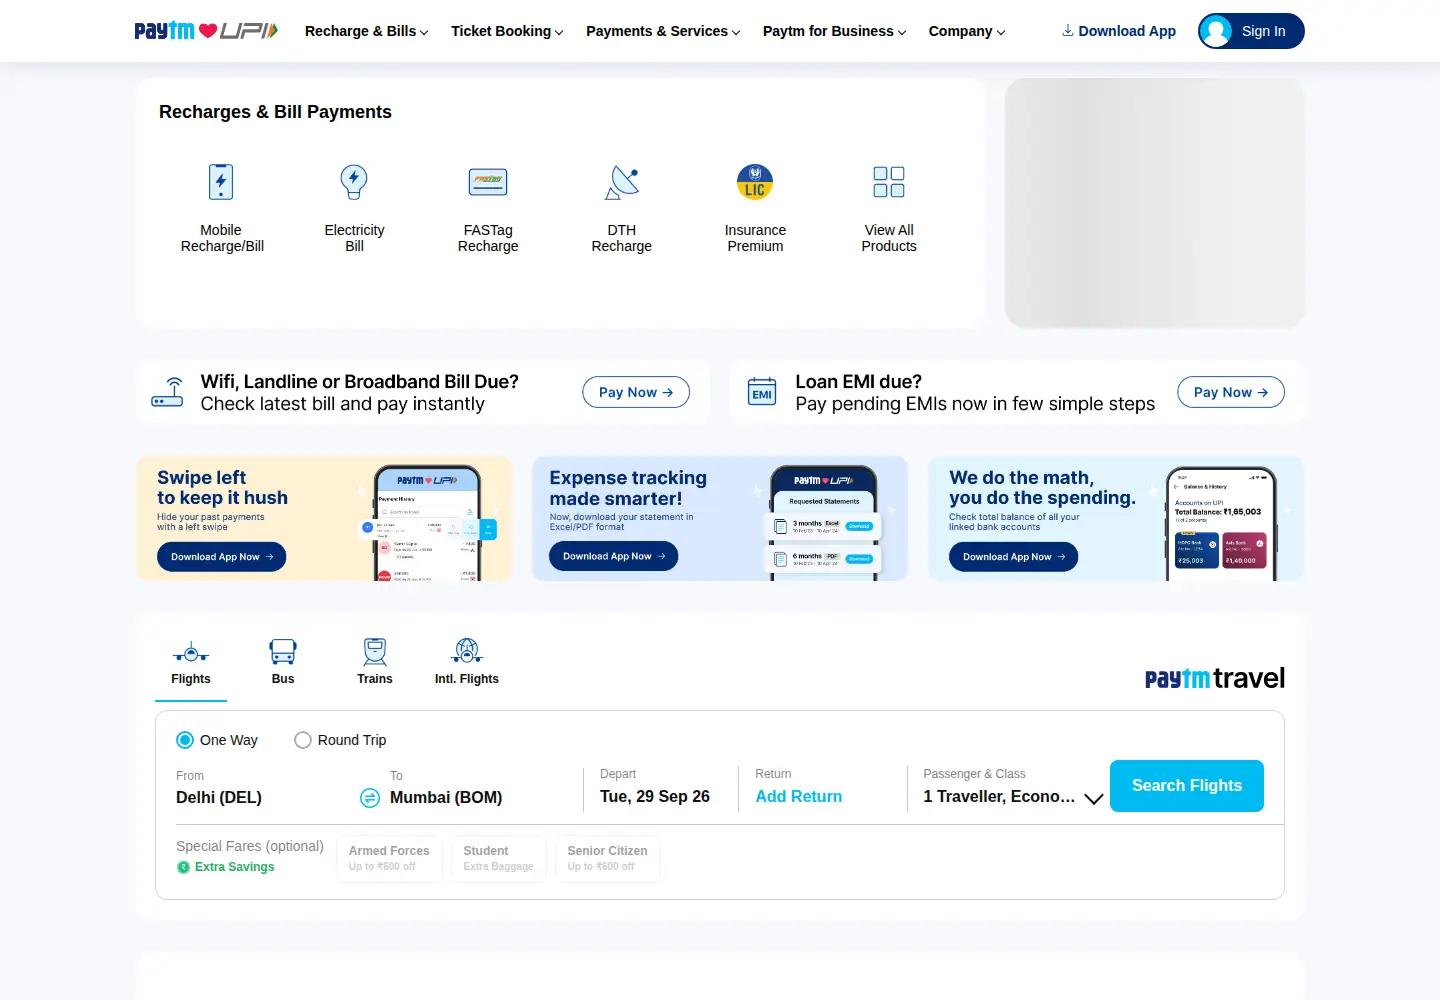Click Pay Now for Loan EMI
Image resolution: width=1440 pixels, height=1000 pixels.
click(x=1231, y=392)
